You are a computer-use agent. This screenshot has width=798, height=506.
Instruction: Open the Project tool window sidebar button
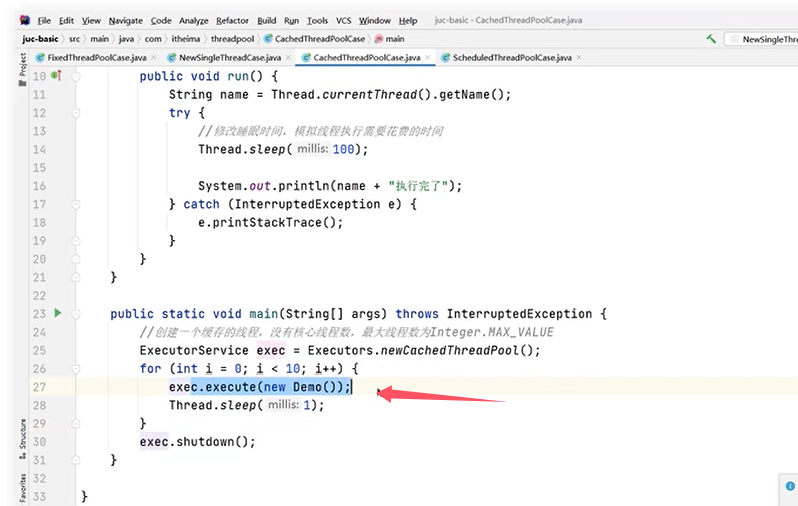(x=22, y=69)
